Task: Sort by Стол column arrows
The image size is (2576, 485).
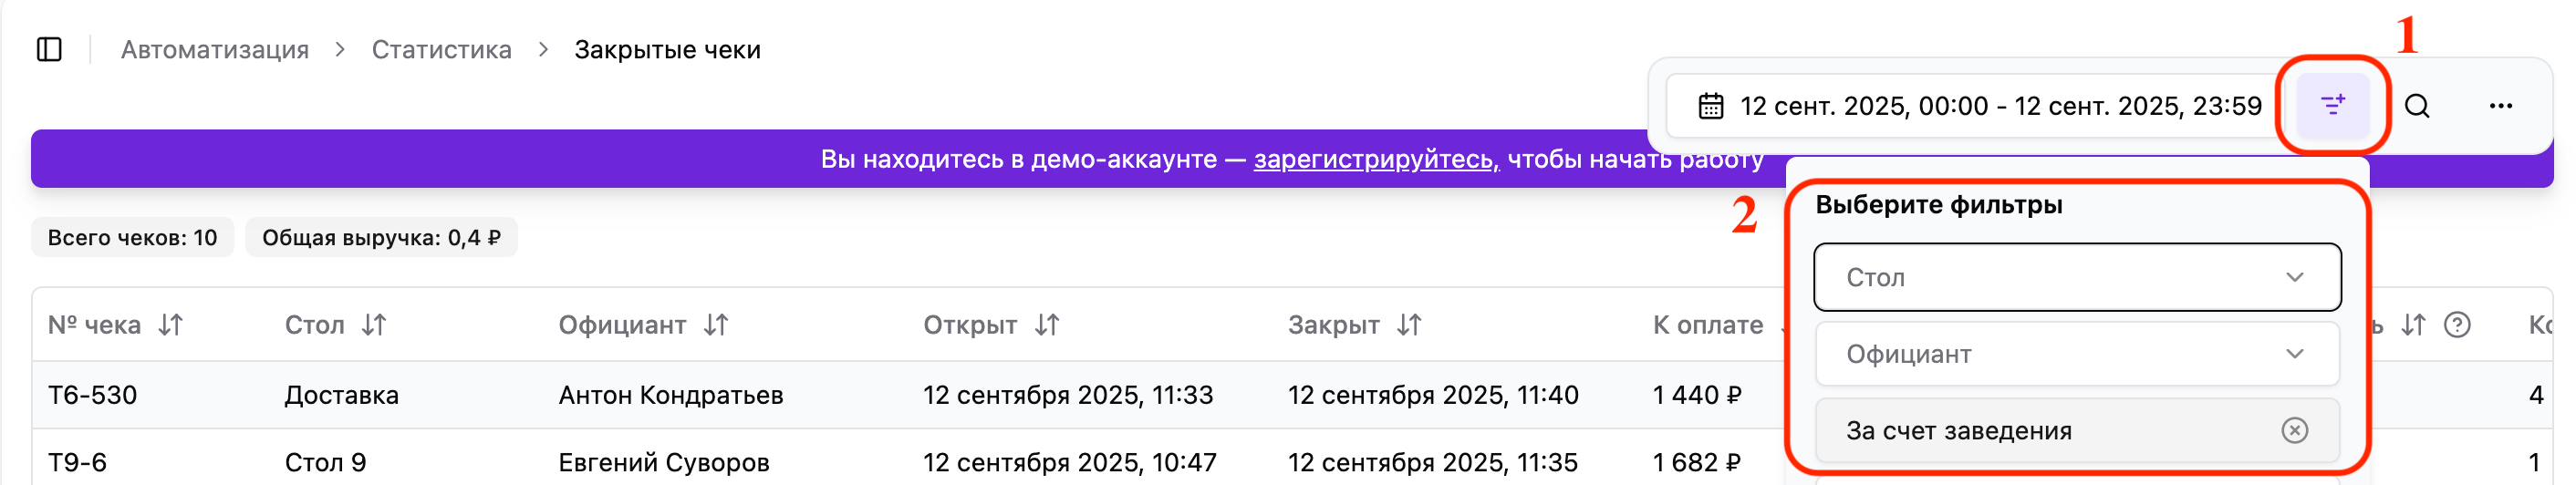Action: tap(374, 325)
